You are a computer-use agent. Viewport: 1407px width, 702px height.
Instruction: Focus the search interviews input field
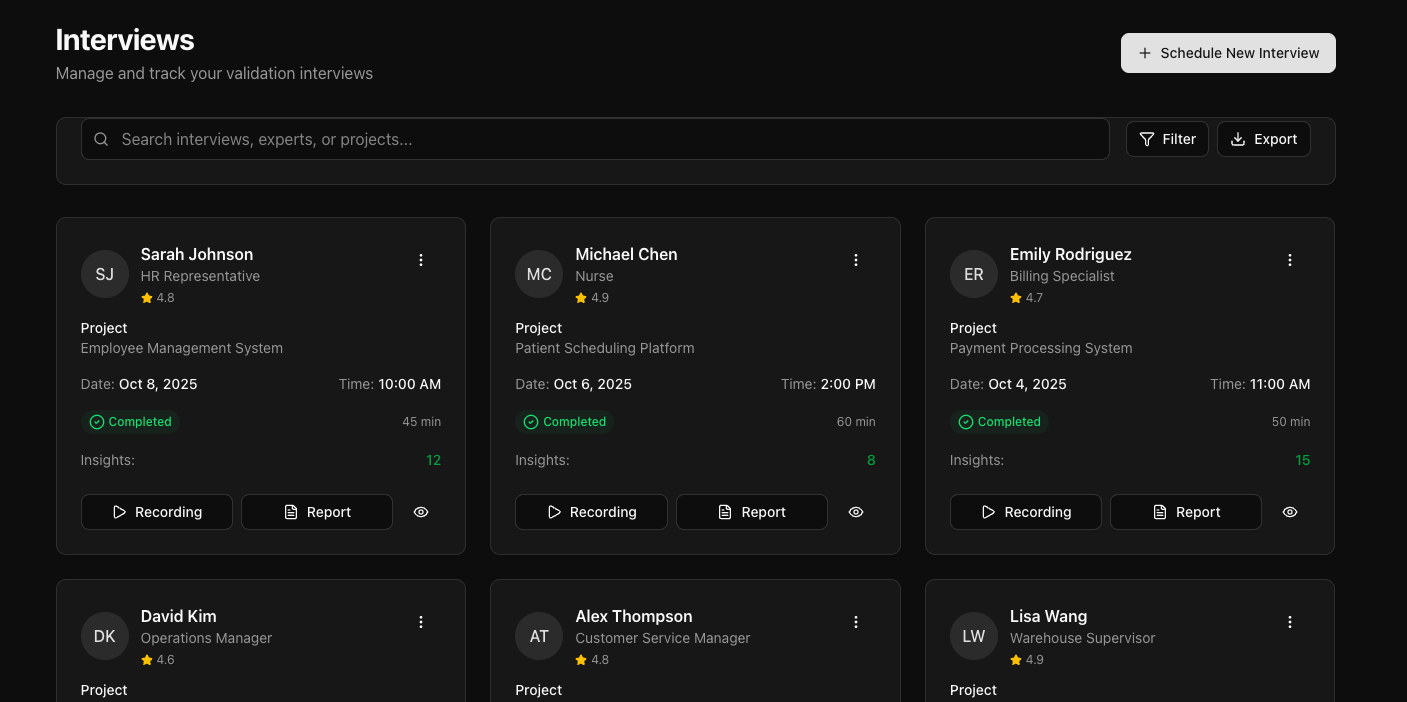point(595,139)
